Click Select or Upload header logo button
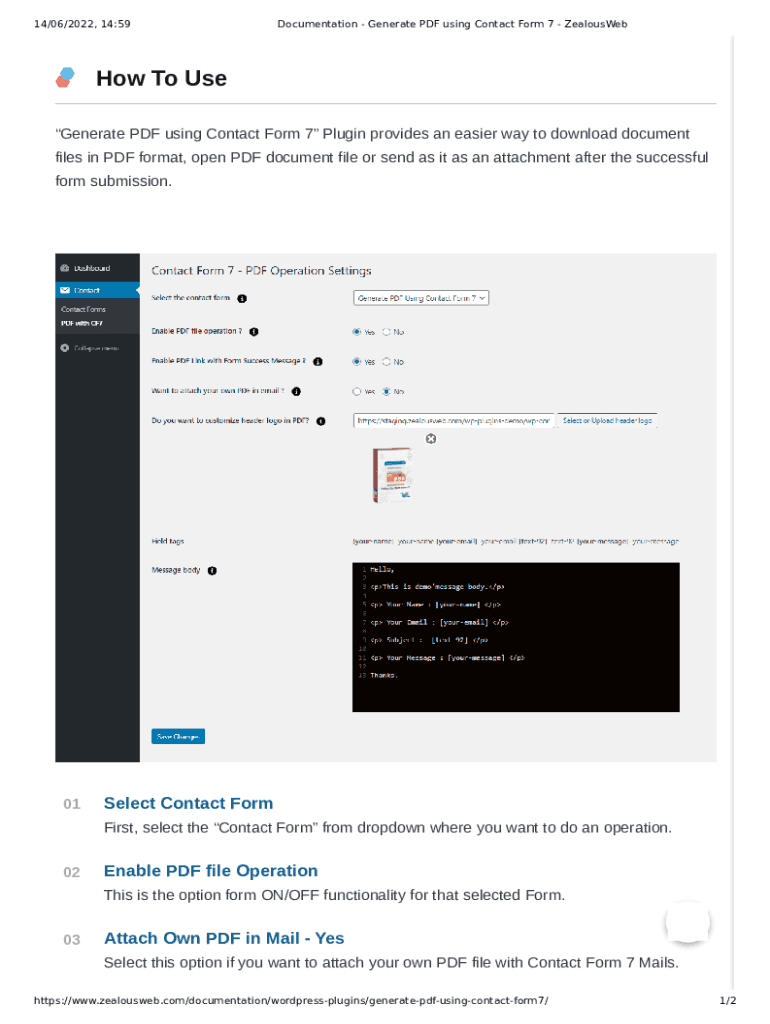 [607, 421]
